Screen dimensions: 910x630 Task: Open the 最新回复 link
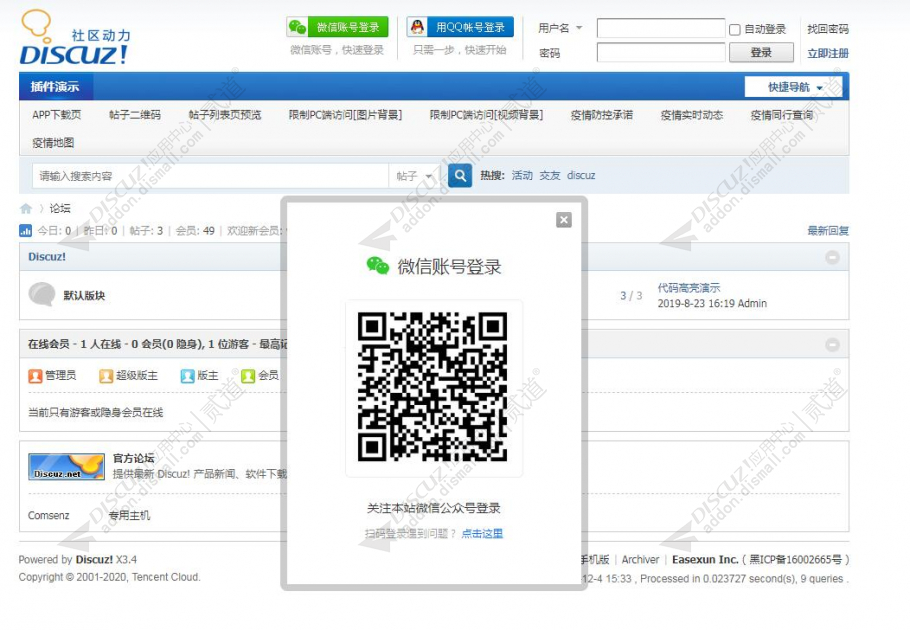click(x=828, y=231)
